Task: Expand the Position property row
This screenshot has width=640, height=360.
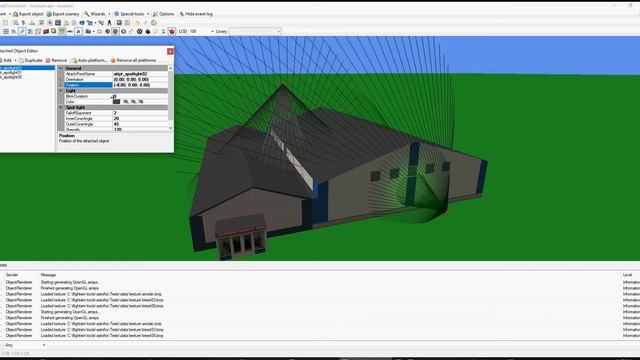Action: click(61, 85)
